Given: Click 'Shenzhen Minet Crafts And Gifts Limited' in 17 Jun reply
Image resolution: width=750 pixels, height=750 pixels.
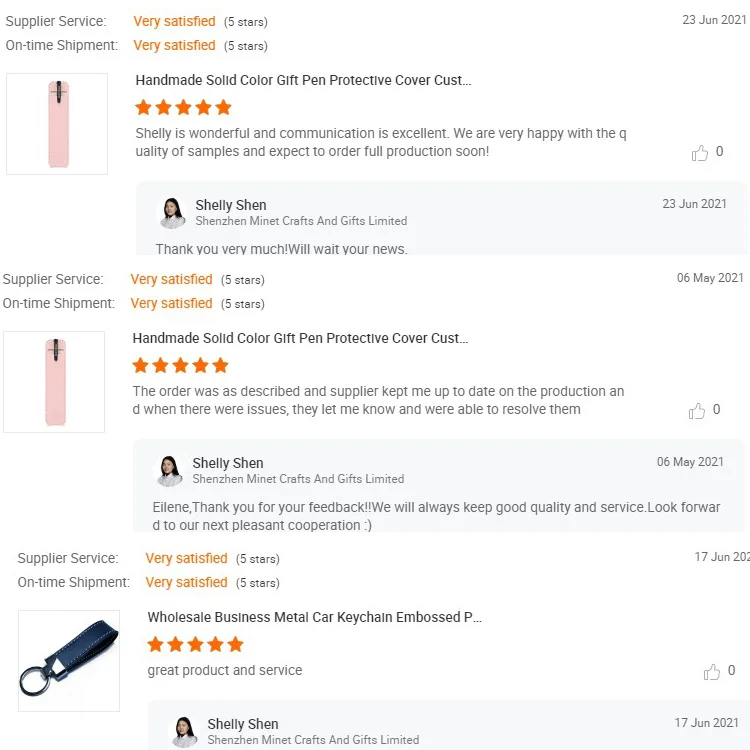Looking at the screenshot, I should [x=313, y=740].
